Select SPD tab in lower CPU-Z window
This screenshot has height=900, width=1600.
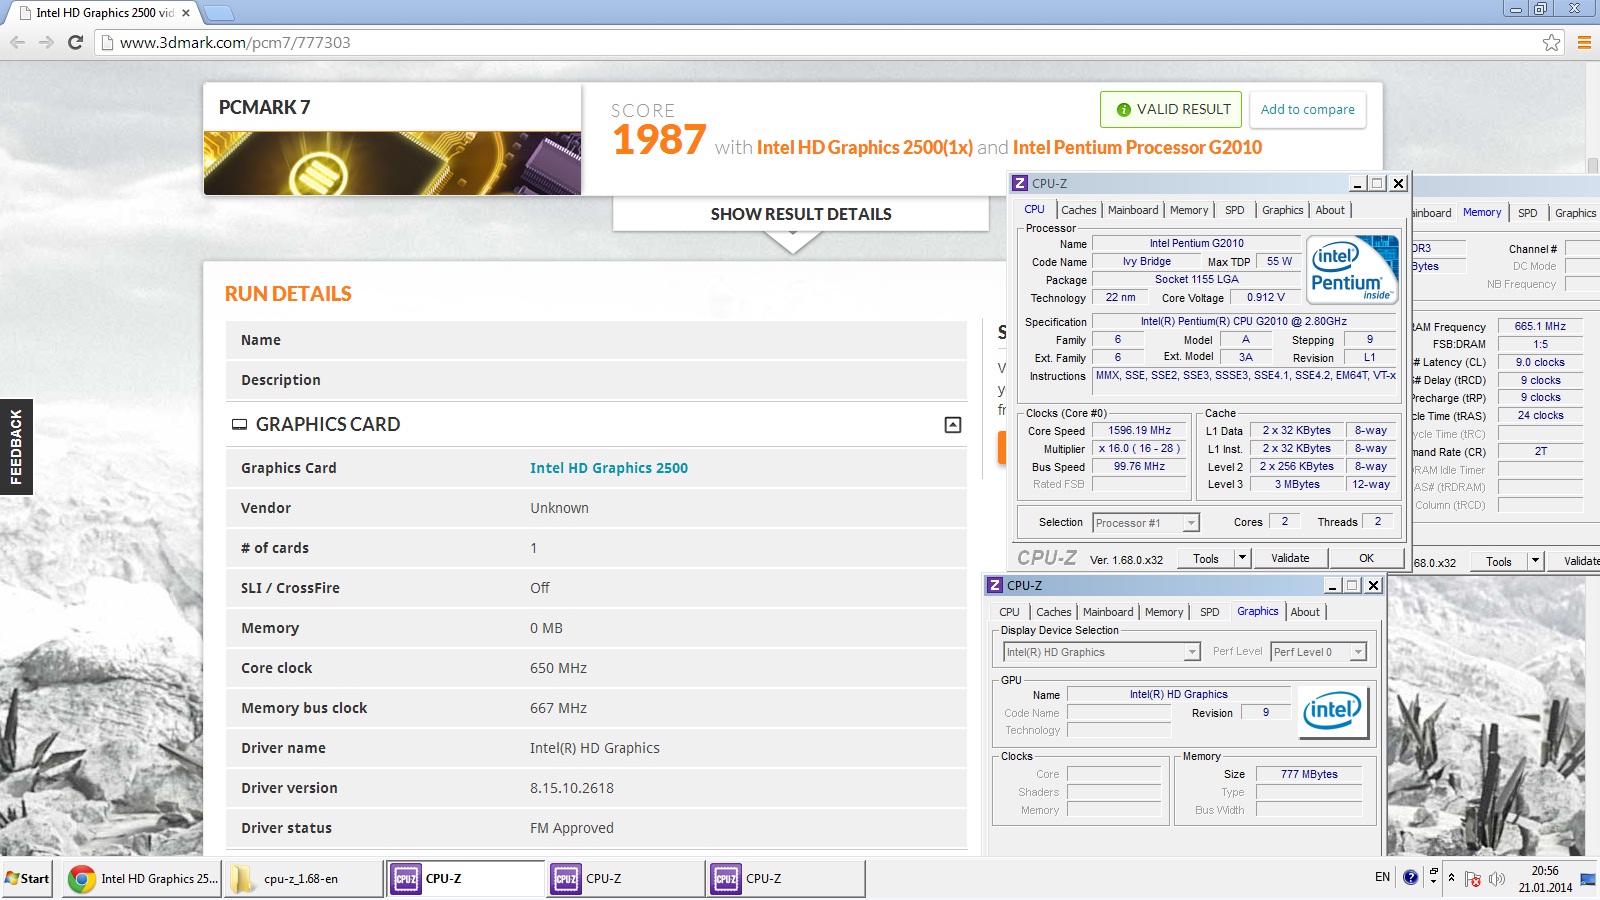(x=1210, y=612)
